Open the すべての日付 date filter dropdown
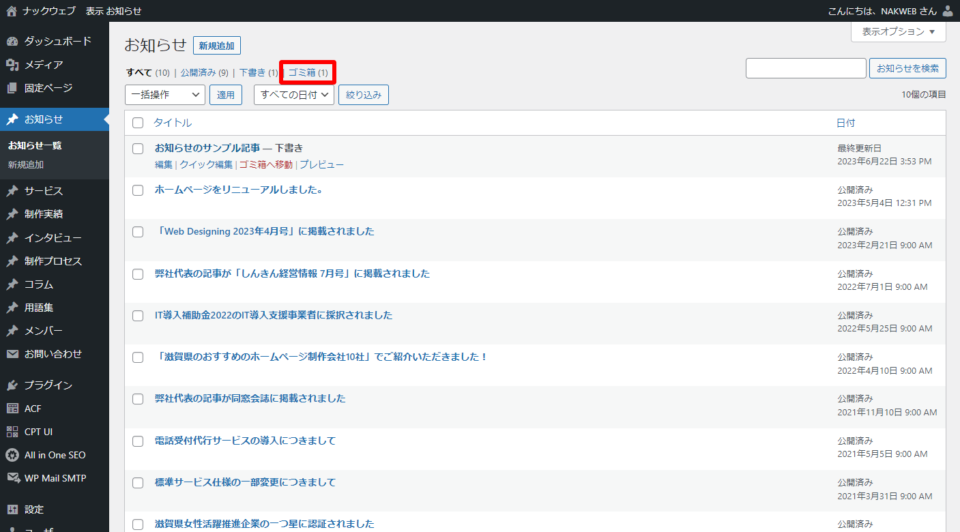This screenshot has height=532, width=960. pyautogui.click(x=294, y=95)
